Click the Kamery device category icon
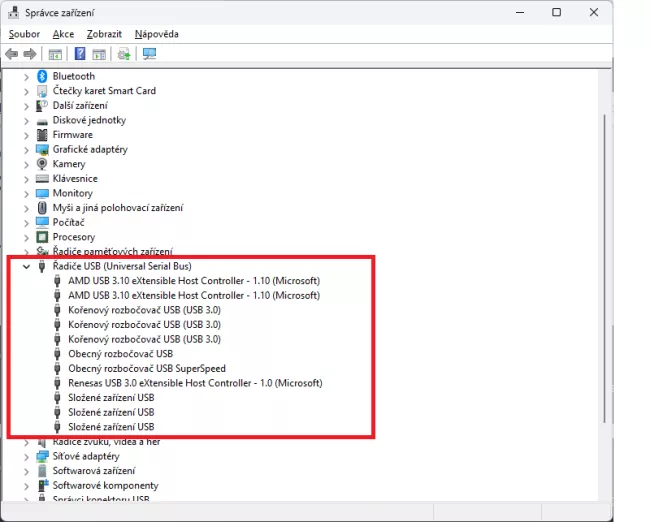The height and width of the screenshot is (522, 650). click(43, 164)
